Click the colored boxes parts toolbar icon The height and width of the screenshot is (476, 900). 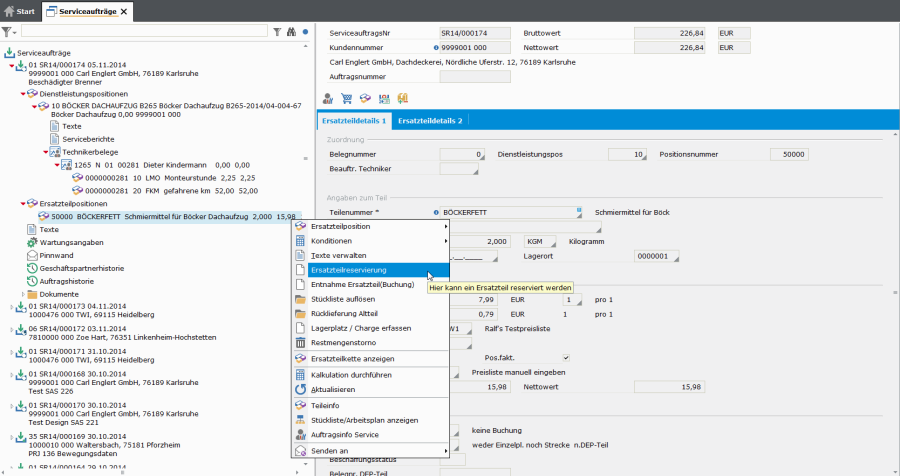coord(366,99)
